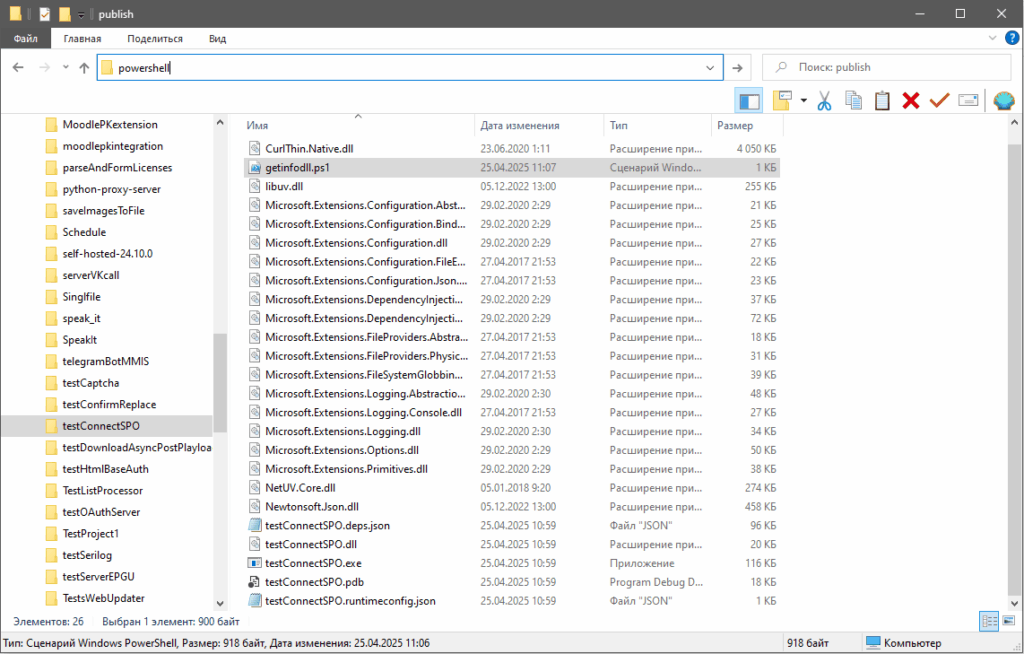Click the Go to arrow button
The height and width of the screenshot is (654, 1024).
click(737, 67)
